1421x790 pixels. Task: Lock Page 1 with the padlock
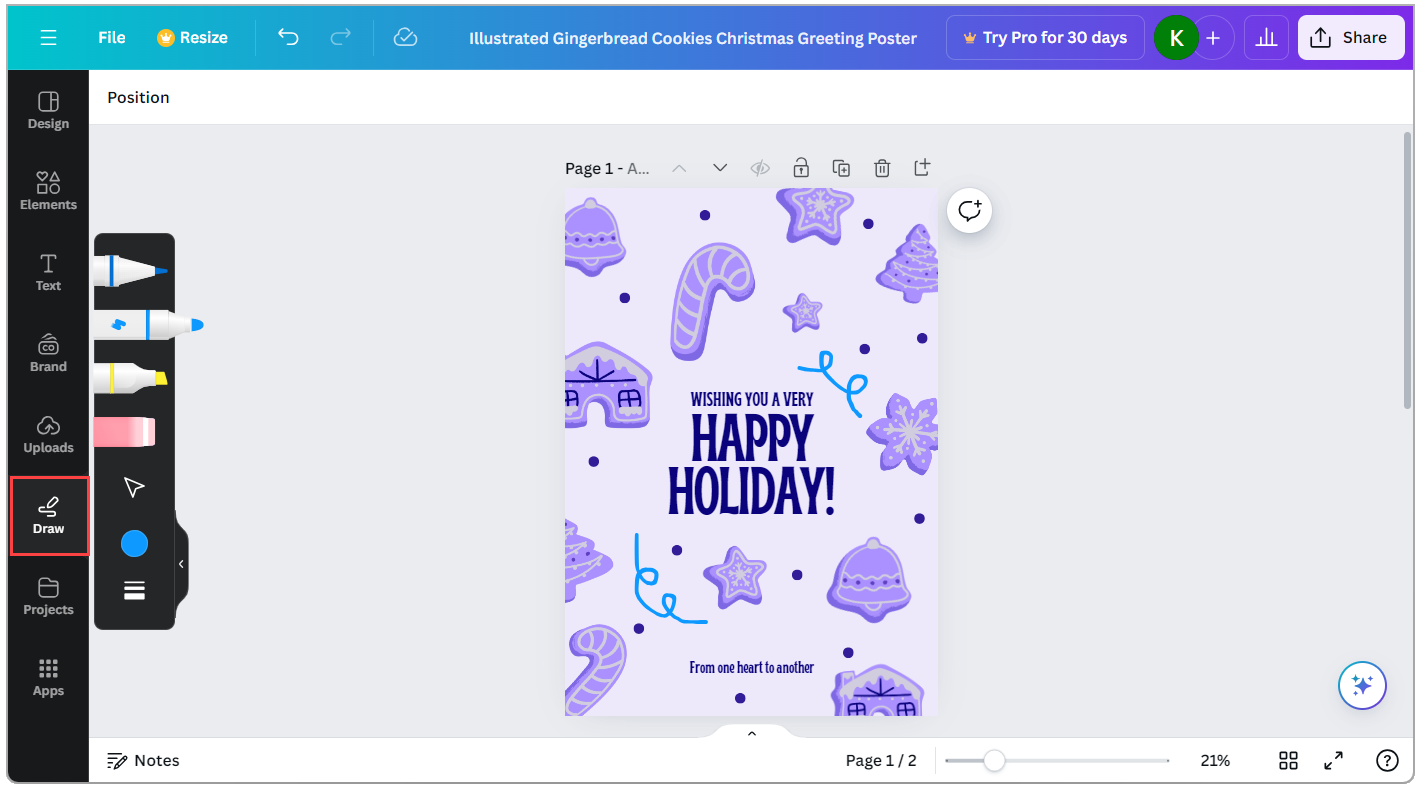click(x=800, y=168)
